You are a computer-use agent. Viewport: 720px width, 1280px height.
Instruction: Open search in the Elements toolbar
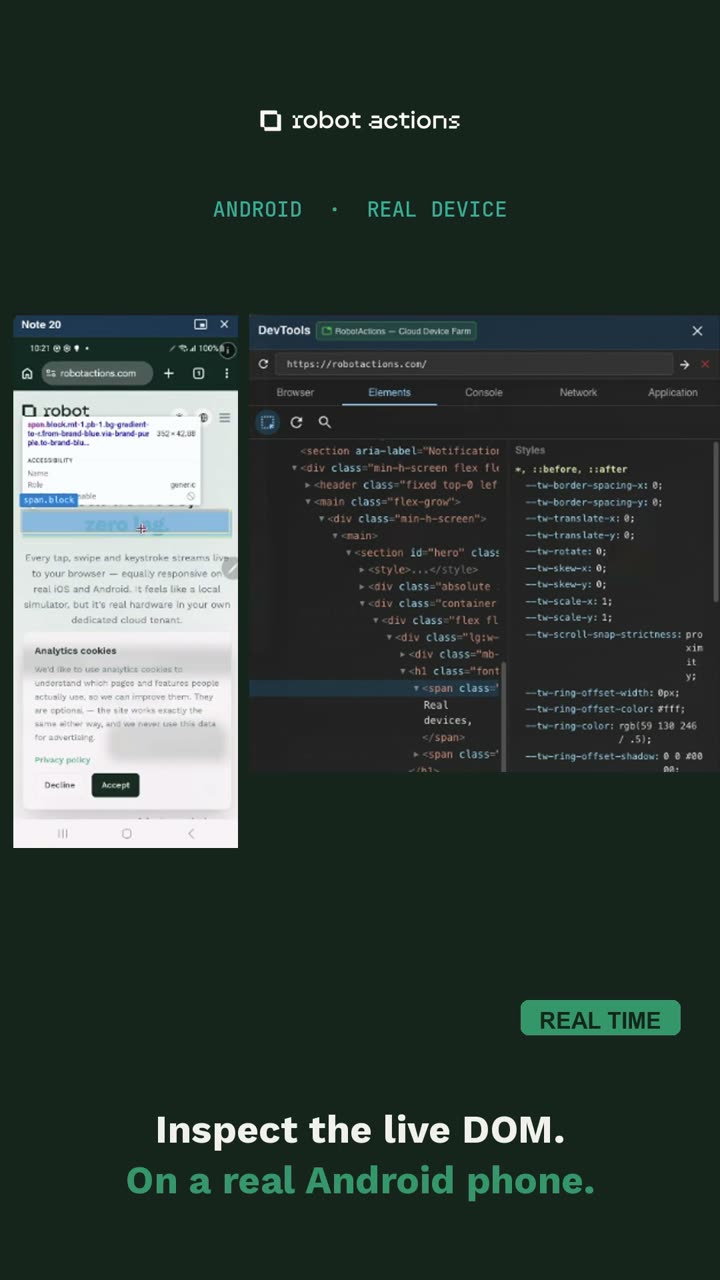click(325, 422)
